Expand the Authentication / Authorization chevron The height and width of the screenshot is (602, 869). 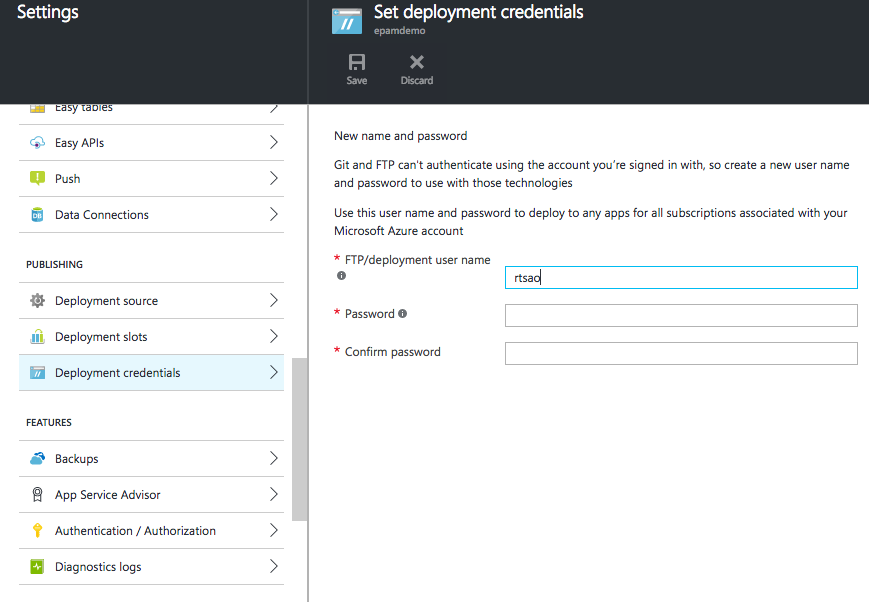(x=274, y=530)
